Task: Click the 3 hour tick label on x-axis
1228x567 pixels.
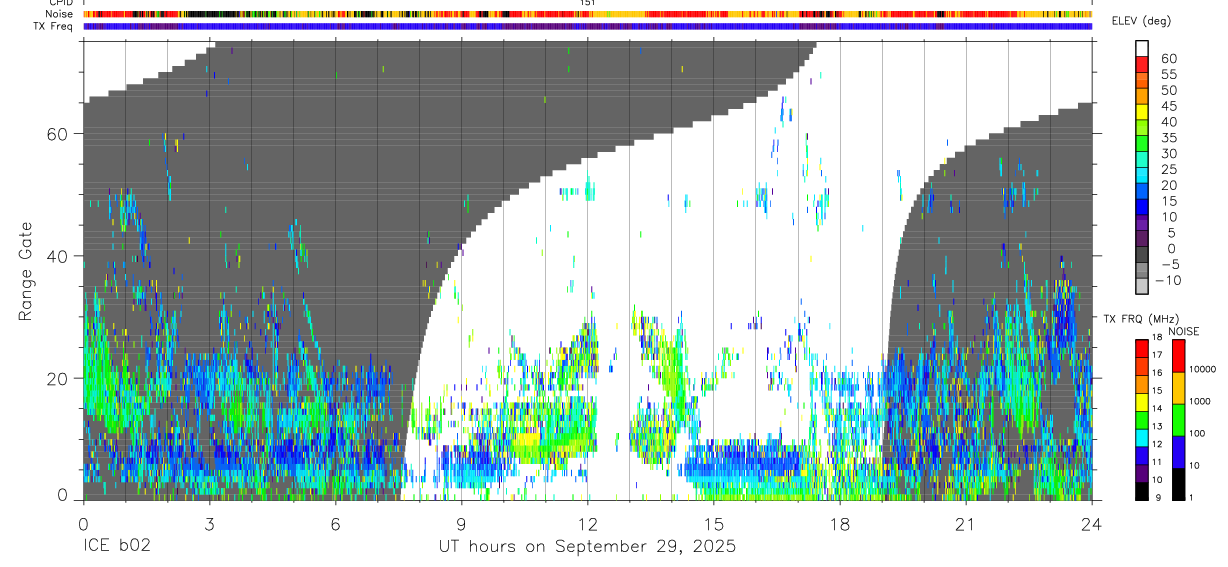Action: tap(209, 523)
